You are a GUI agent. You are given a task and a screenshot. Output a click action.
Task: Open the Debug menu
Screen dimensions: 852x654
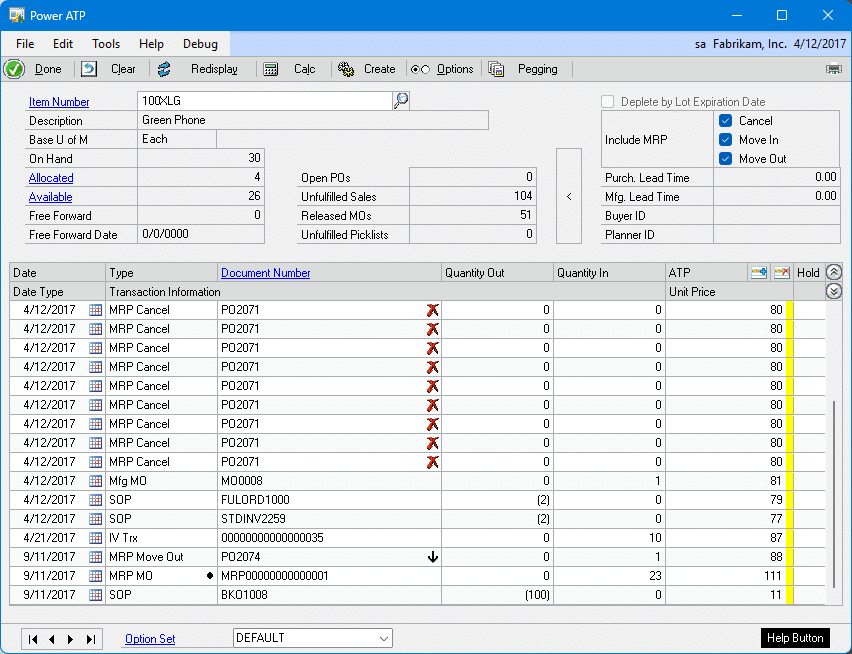click(200, 44)
